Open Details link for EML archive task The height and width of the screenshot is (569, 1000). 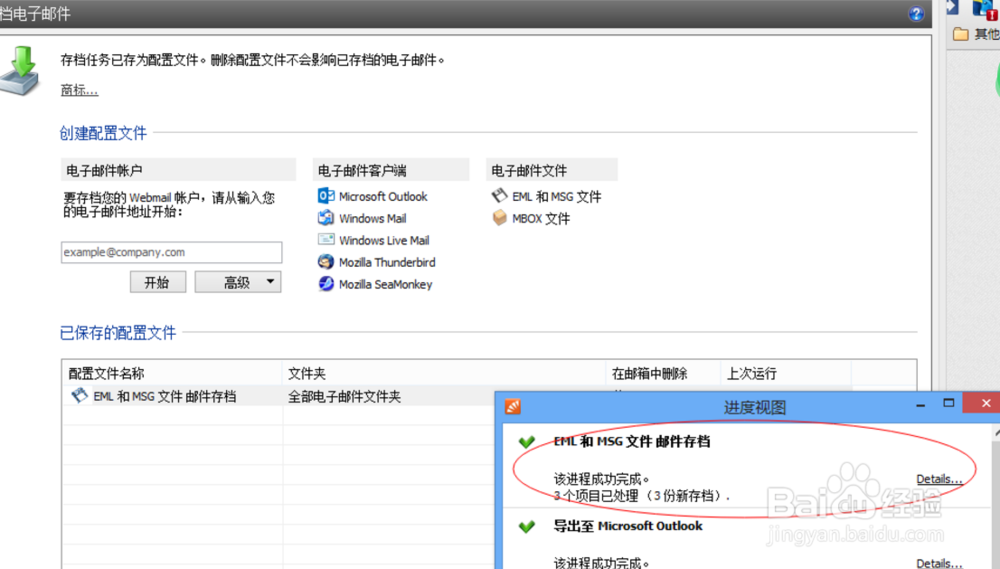tap(939, 479)
